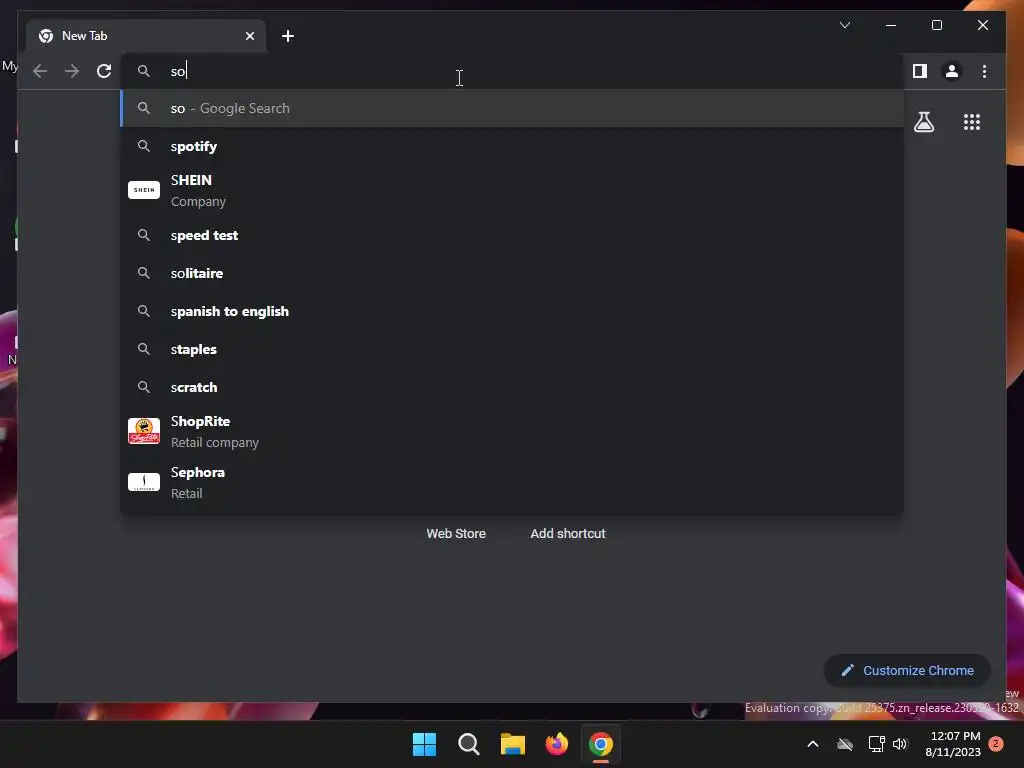Select the 'solitaire' suggestion

click(x=513, y=273)
